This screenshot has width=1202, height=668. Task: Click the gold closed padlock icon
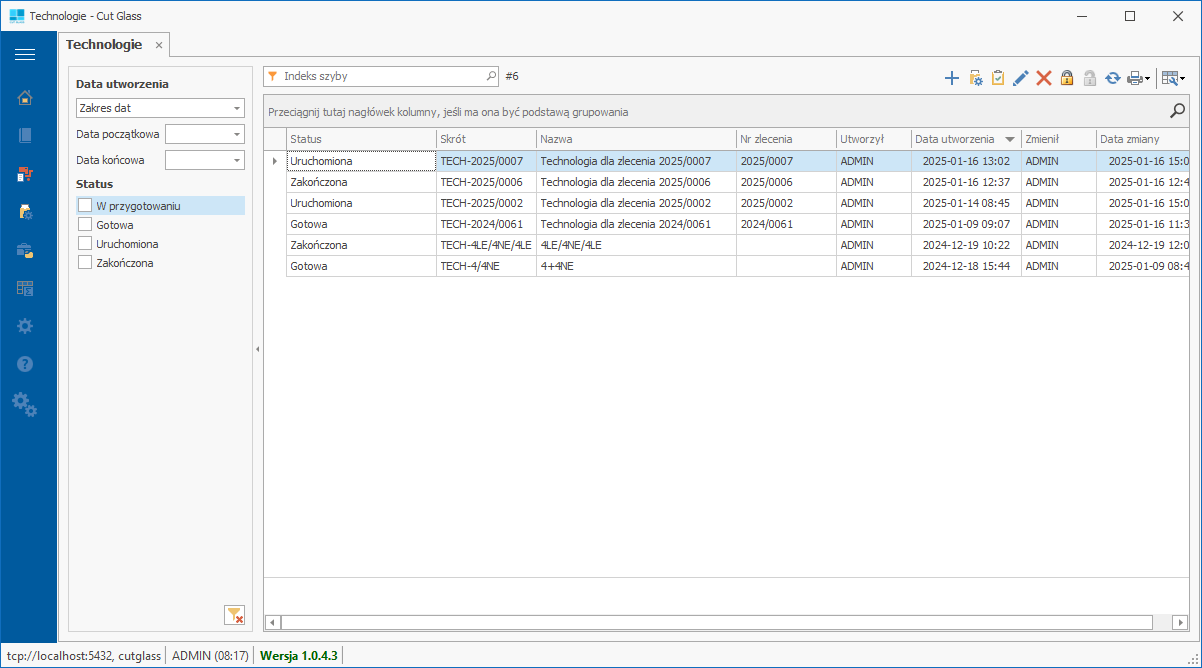click(x=1067, y=78)
